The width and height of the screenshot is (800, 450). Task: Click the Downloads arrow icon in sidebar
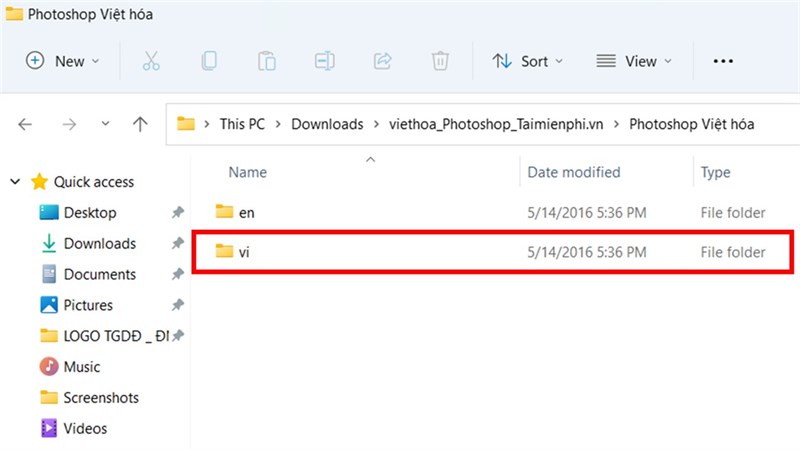click(49, 243)
